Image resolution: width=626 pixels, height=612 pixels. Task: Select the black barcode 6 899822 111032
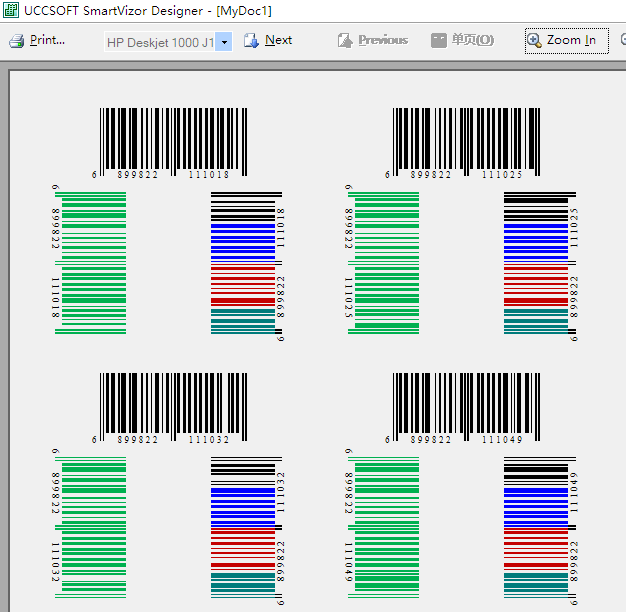click(x=170, y=408)
